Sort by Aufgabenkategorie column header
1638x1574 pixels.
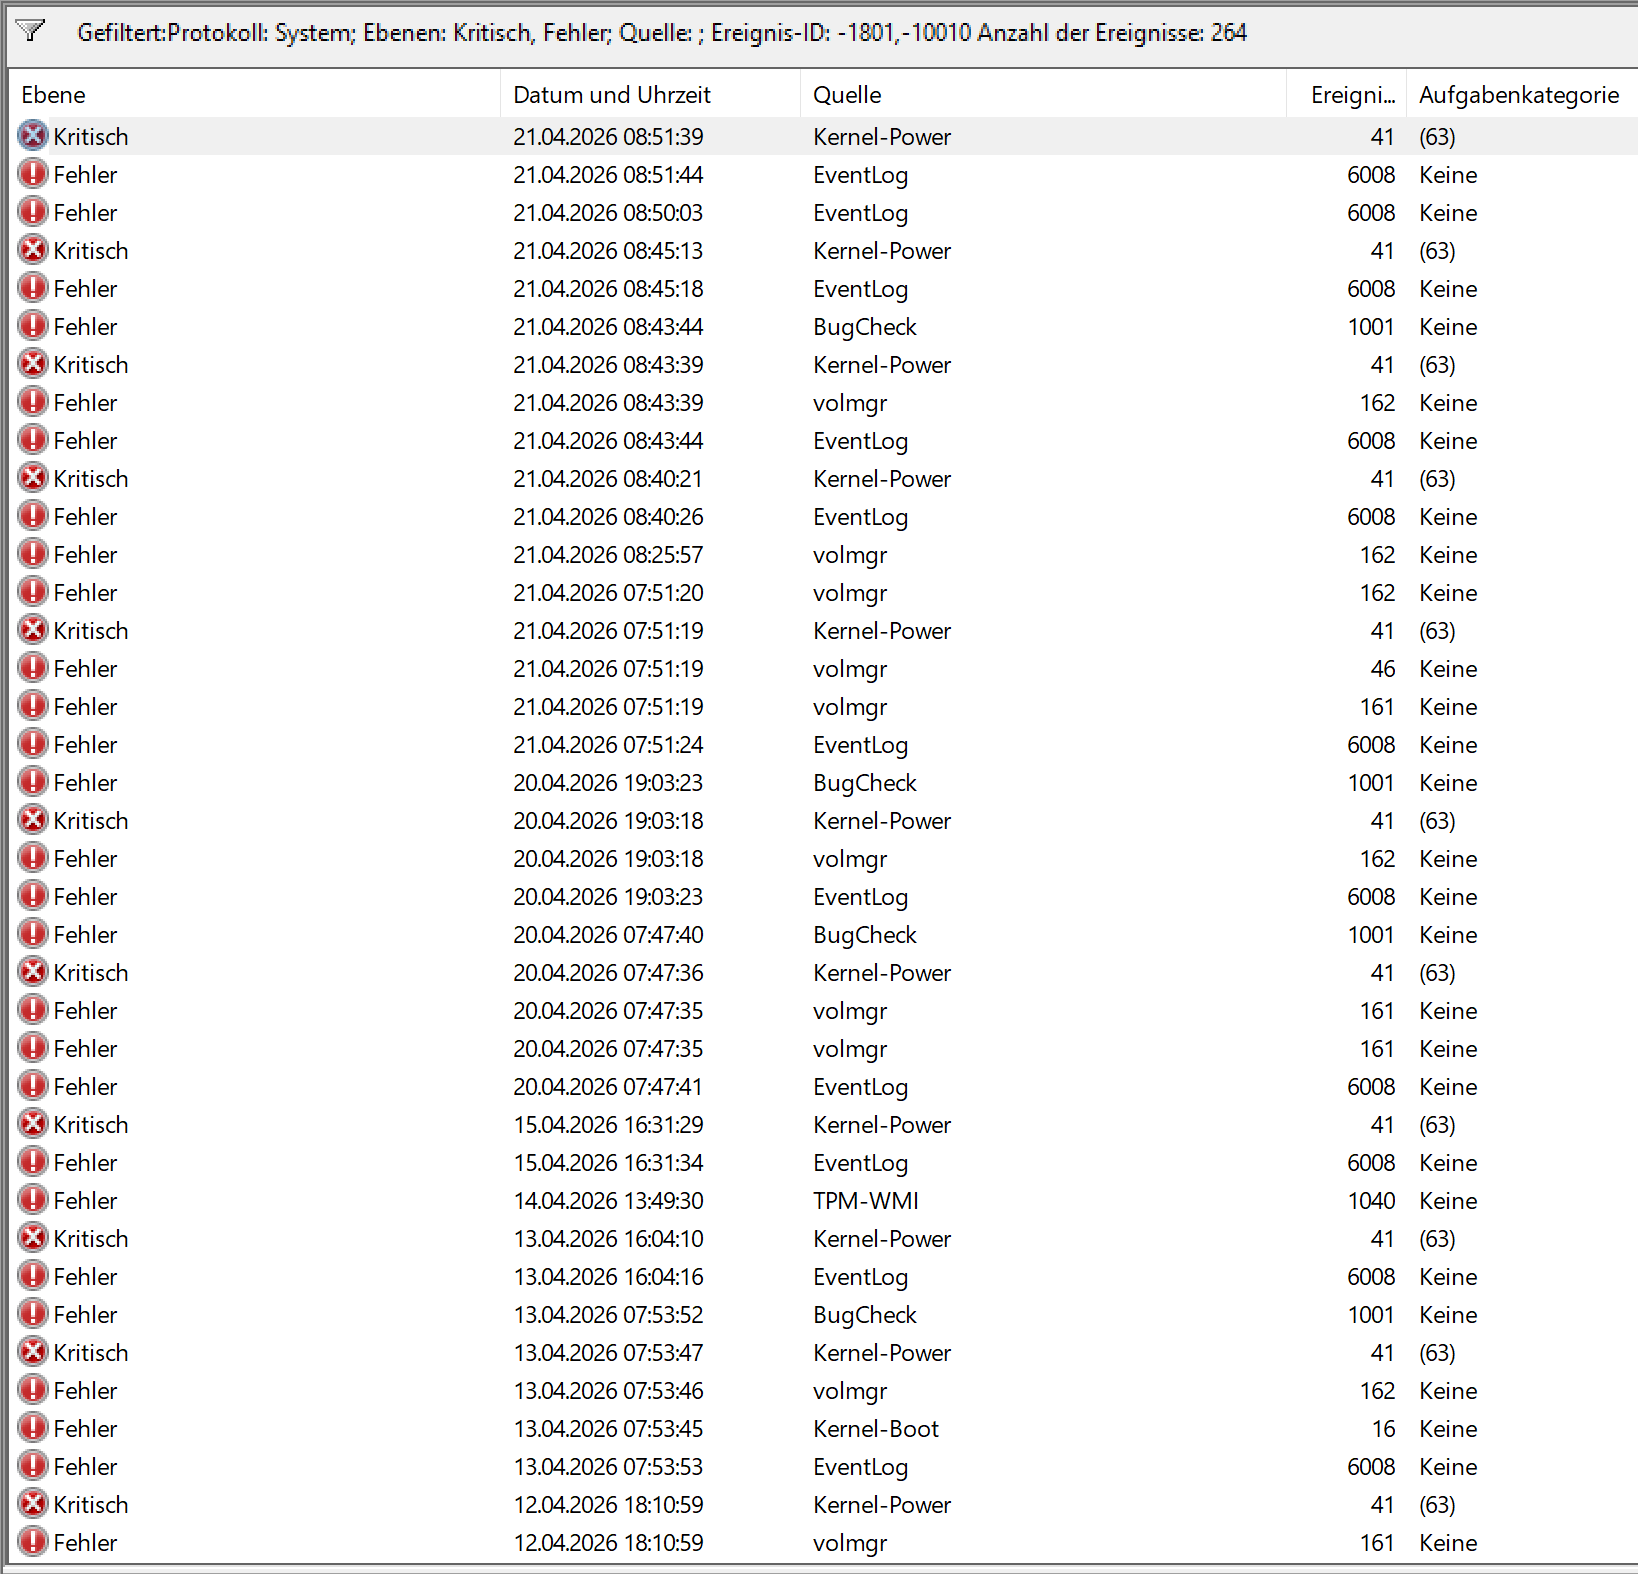point(1521,95)
